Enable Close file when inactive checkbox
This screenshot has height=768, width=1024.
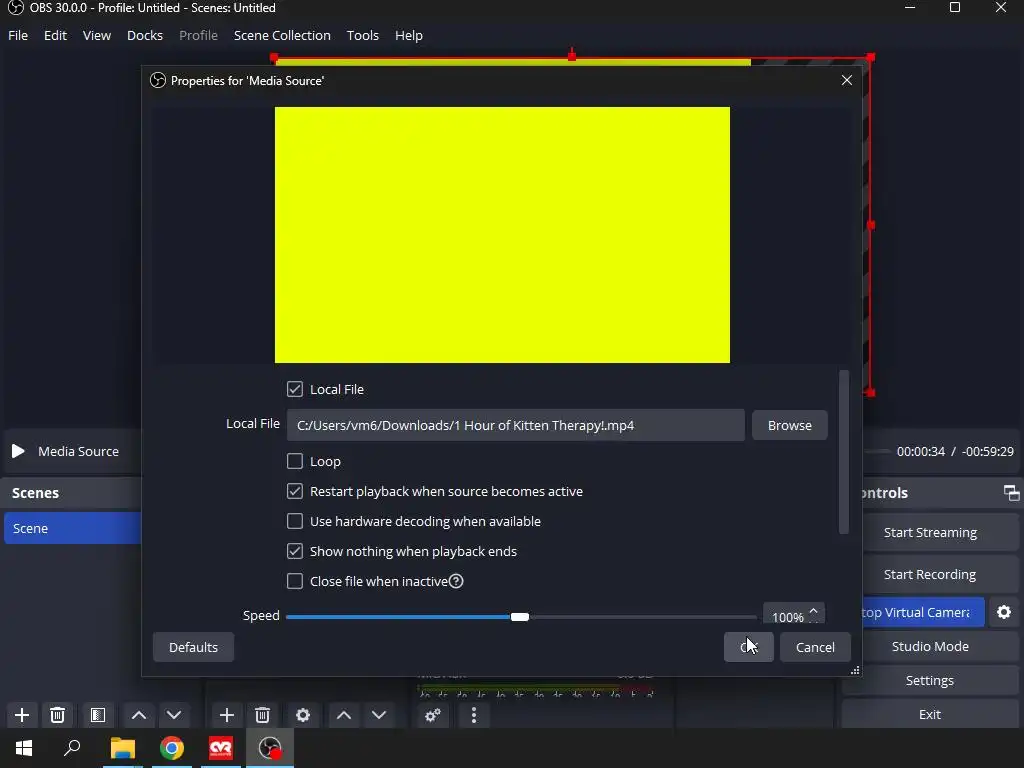(295, 581)
